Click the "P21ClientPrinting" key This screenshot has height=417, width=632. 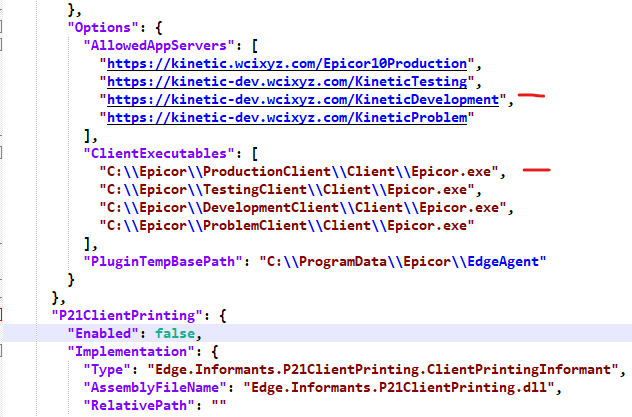coord(127,315)
